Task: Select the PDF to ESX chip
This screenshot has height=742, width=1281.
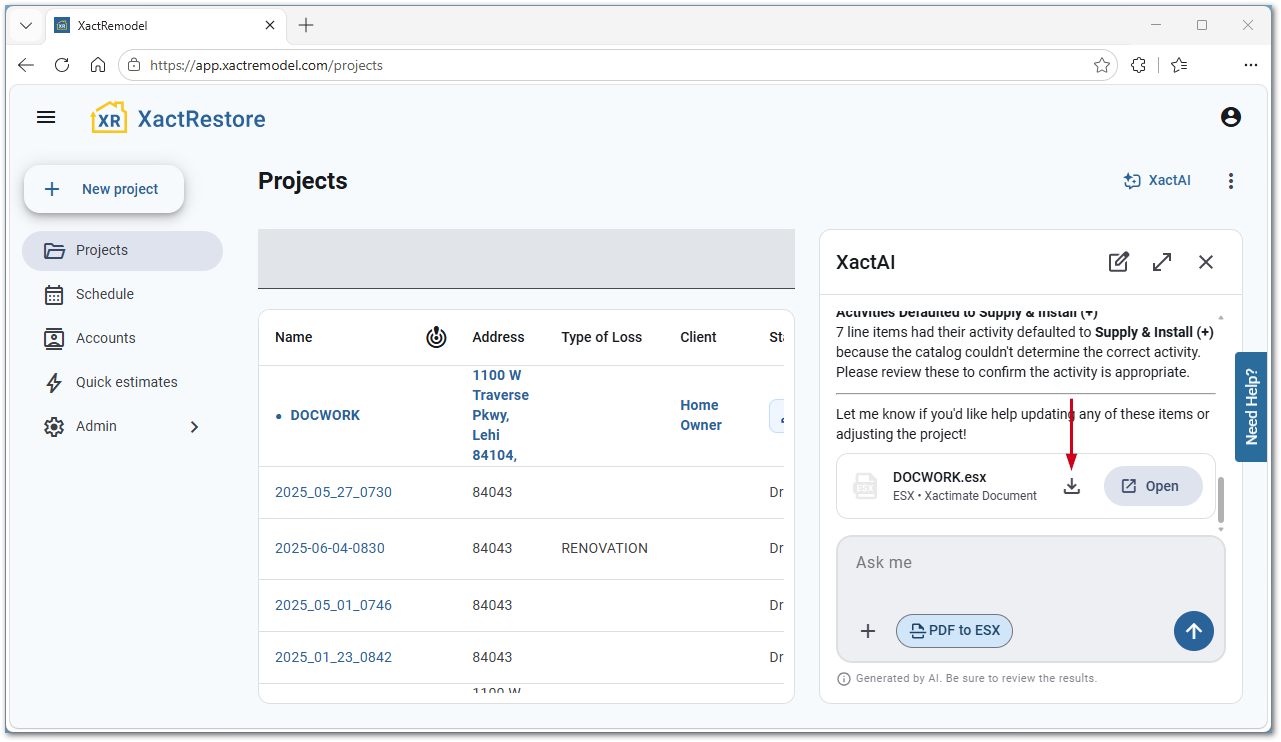Action: click(x=954, y=631)
